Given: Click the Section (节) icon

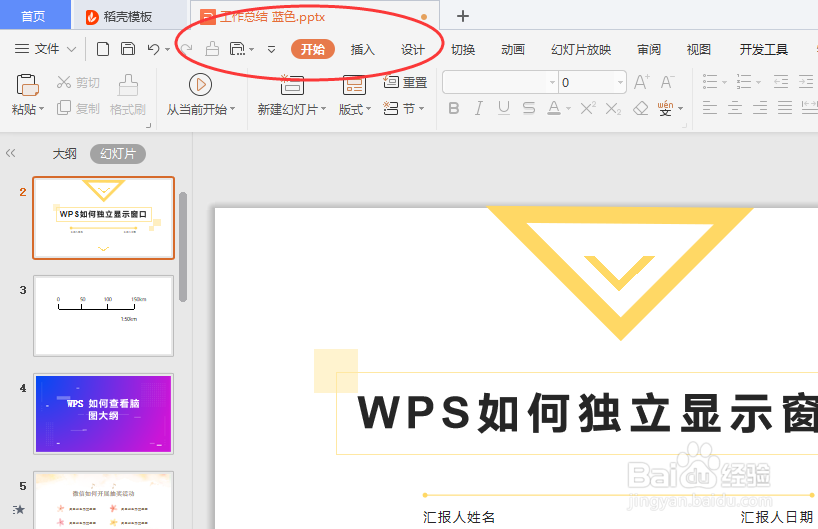Looking at the screenshot, I should point(391,109).
